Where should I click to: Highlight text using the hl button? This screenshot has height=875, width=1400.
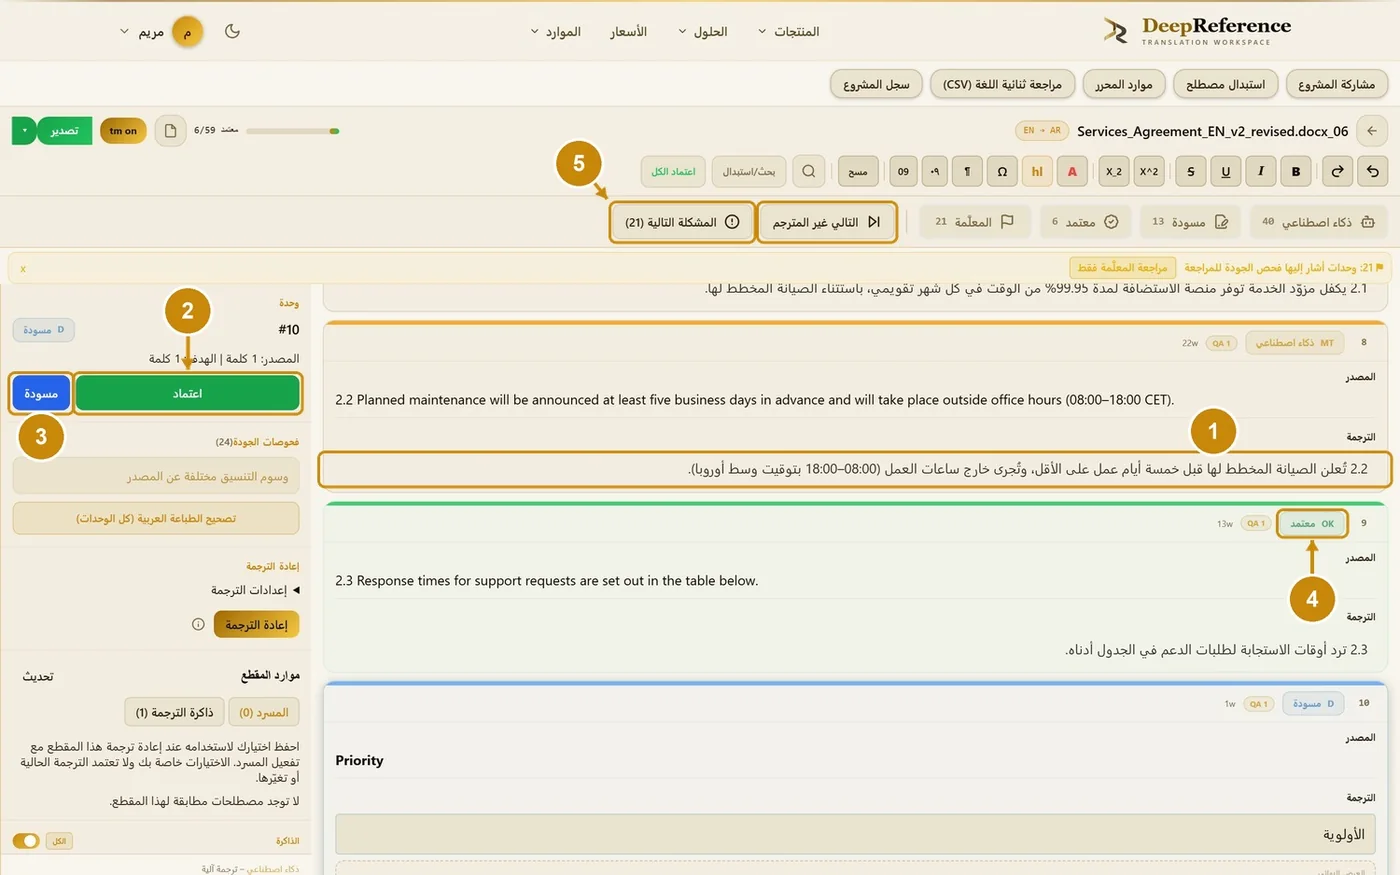(1037, 171)
